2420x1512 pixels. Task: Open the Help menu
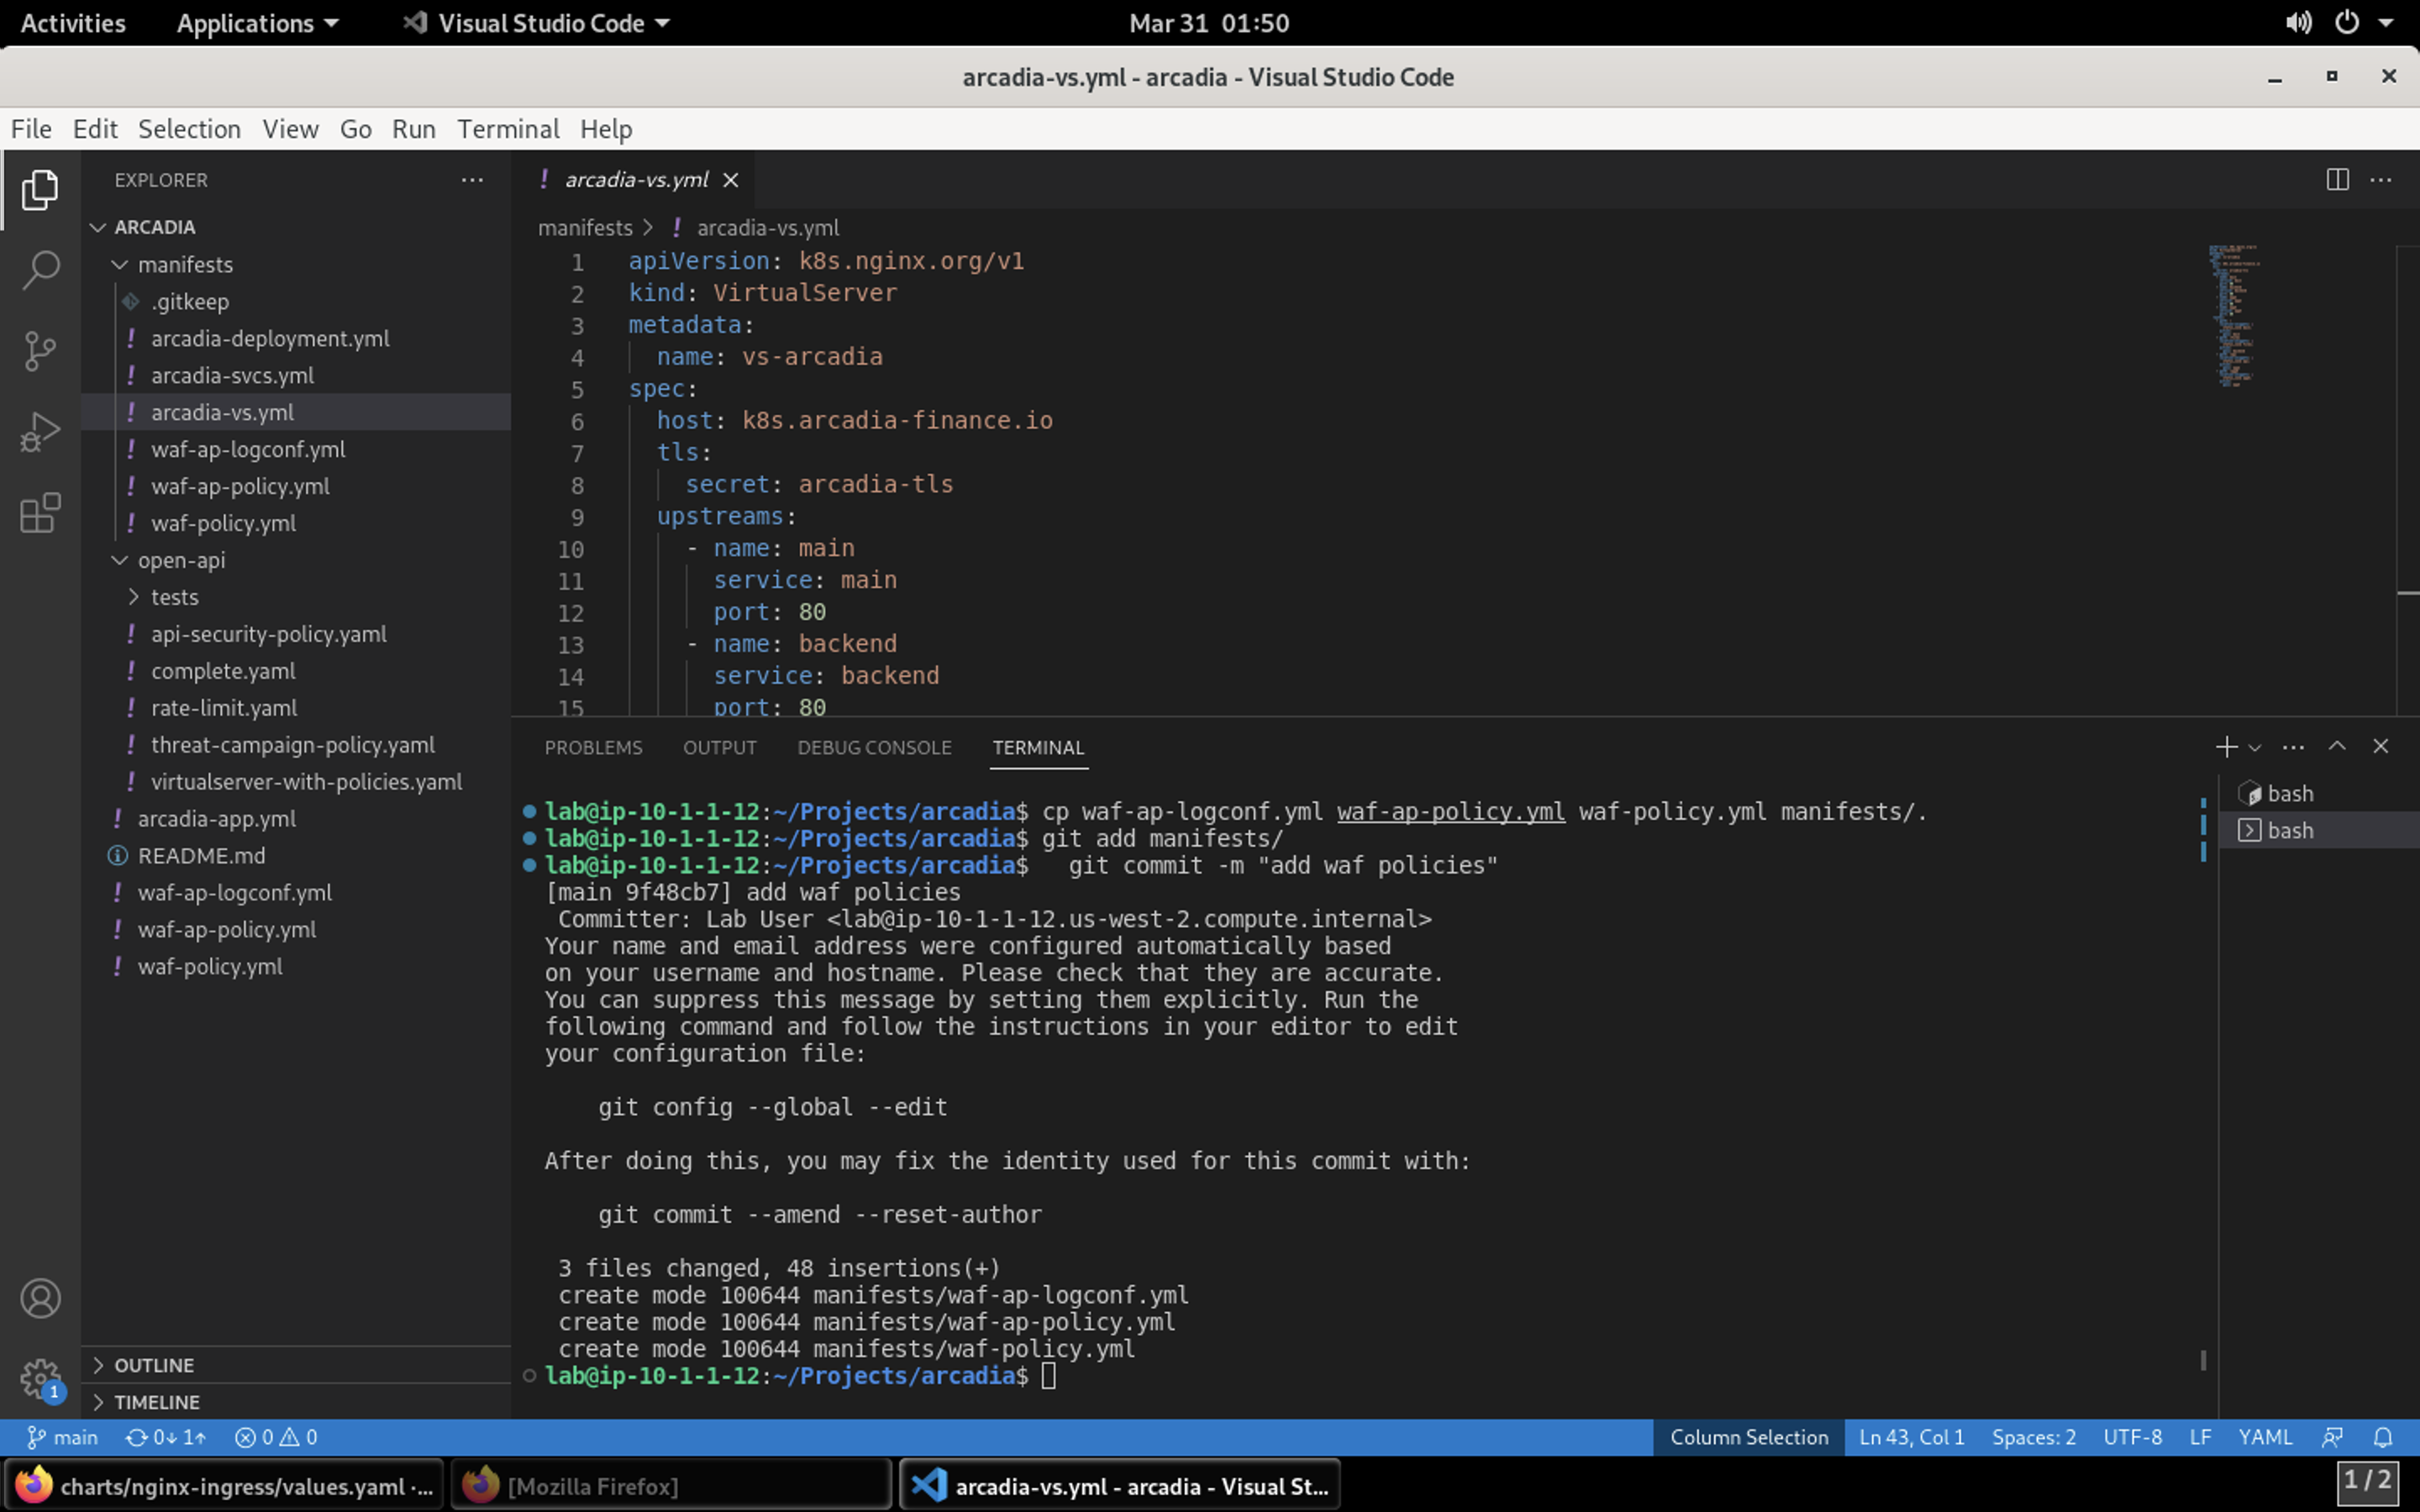point(606,129)
